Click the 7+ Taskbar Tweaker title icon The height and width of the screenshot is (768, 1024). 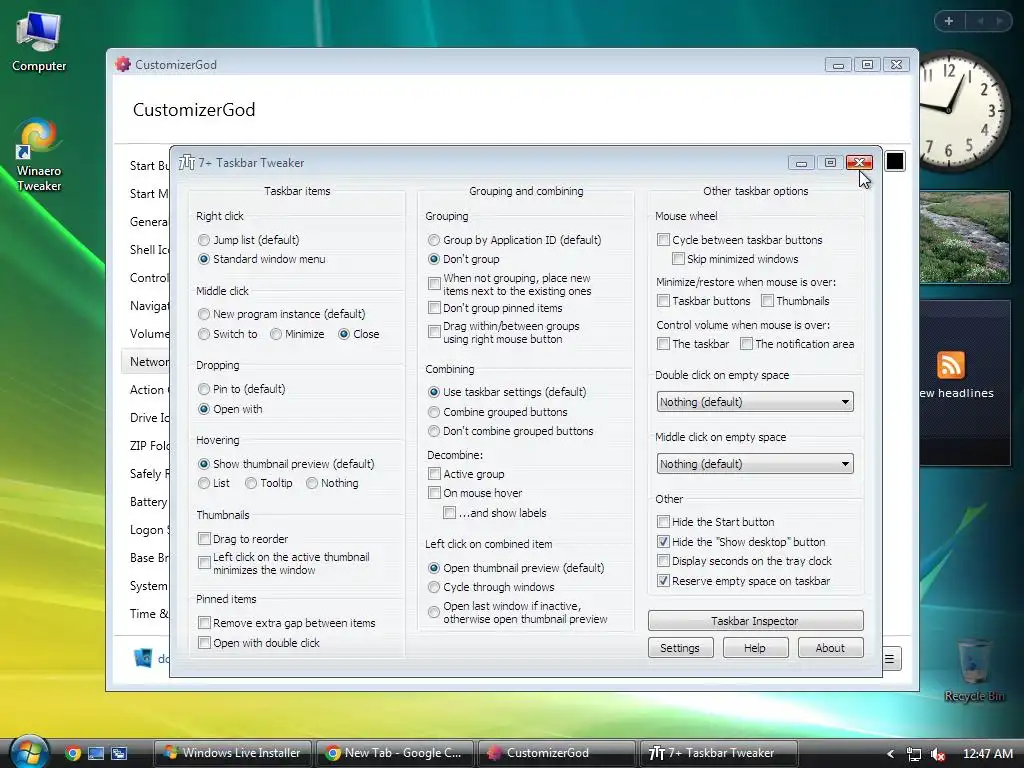coord(187,162)
